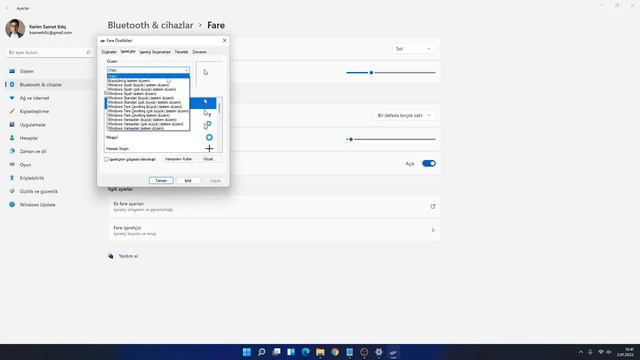The height and width of the screenshot is (360, 640).
Task: Adjust the mouse pointer speed slider
Action: [391, 73]
